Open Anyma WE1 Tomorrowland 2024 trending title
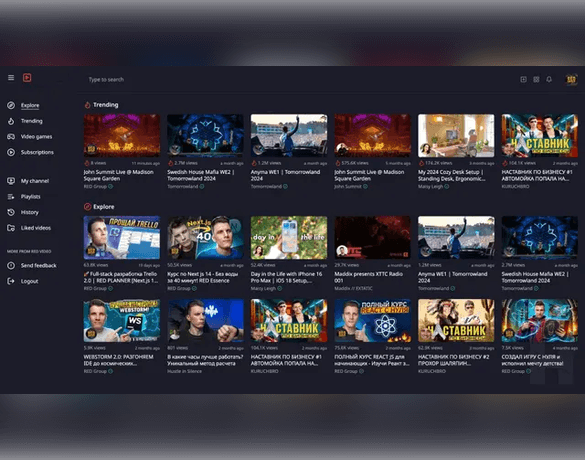This screenshot has width=585, height=460. tap(285, 175)
